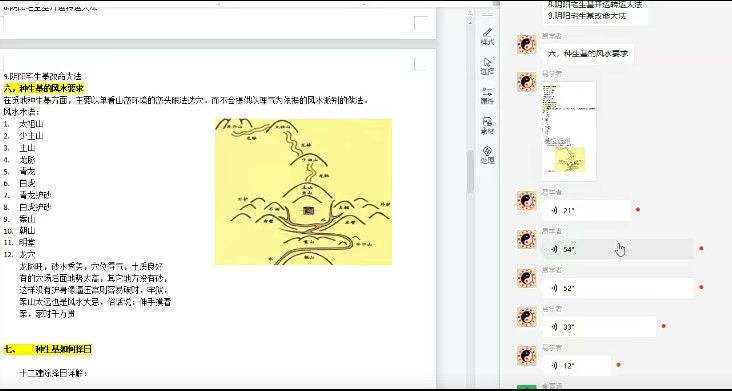Click avatar beside the 21" voice message

(527, 201)
